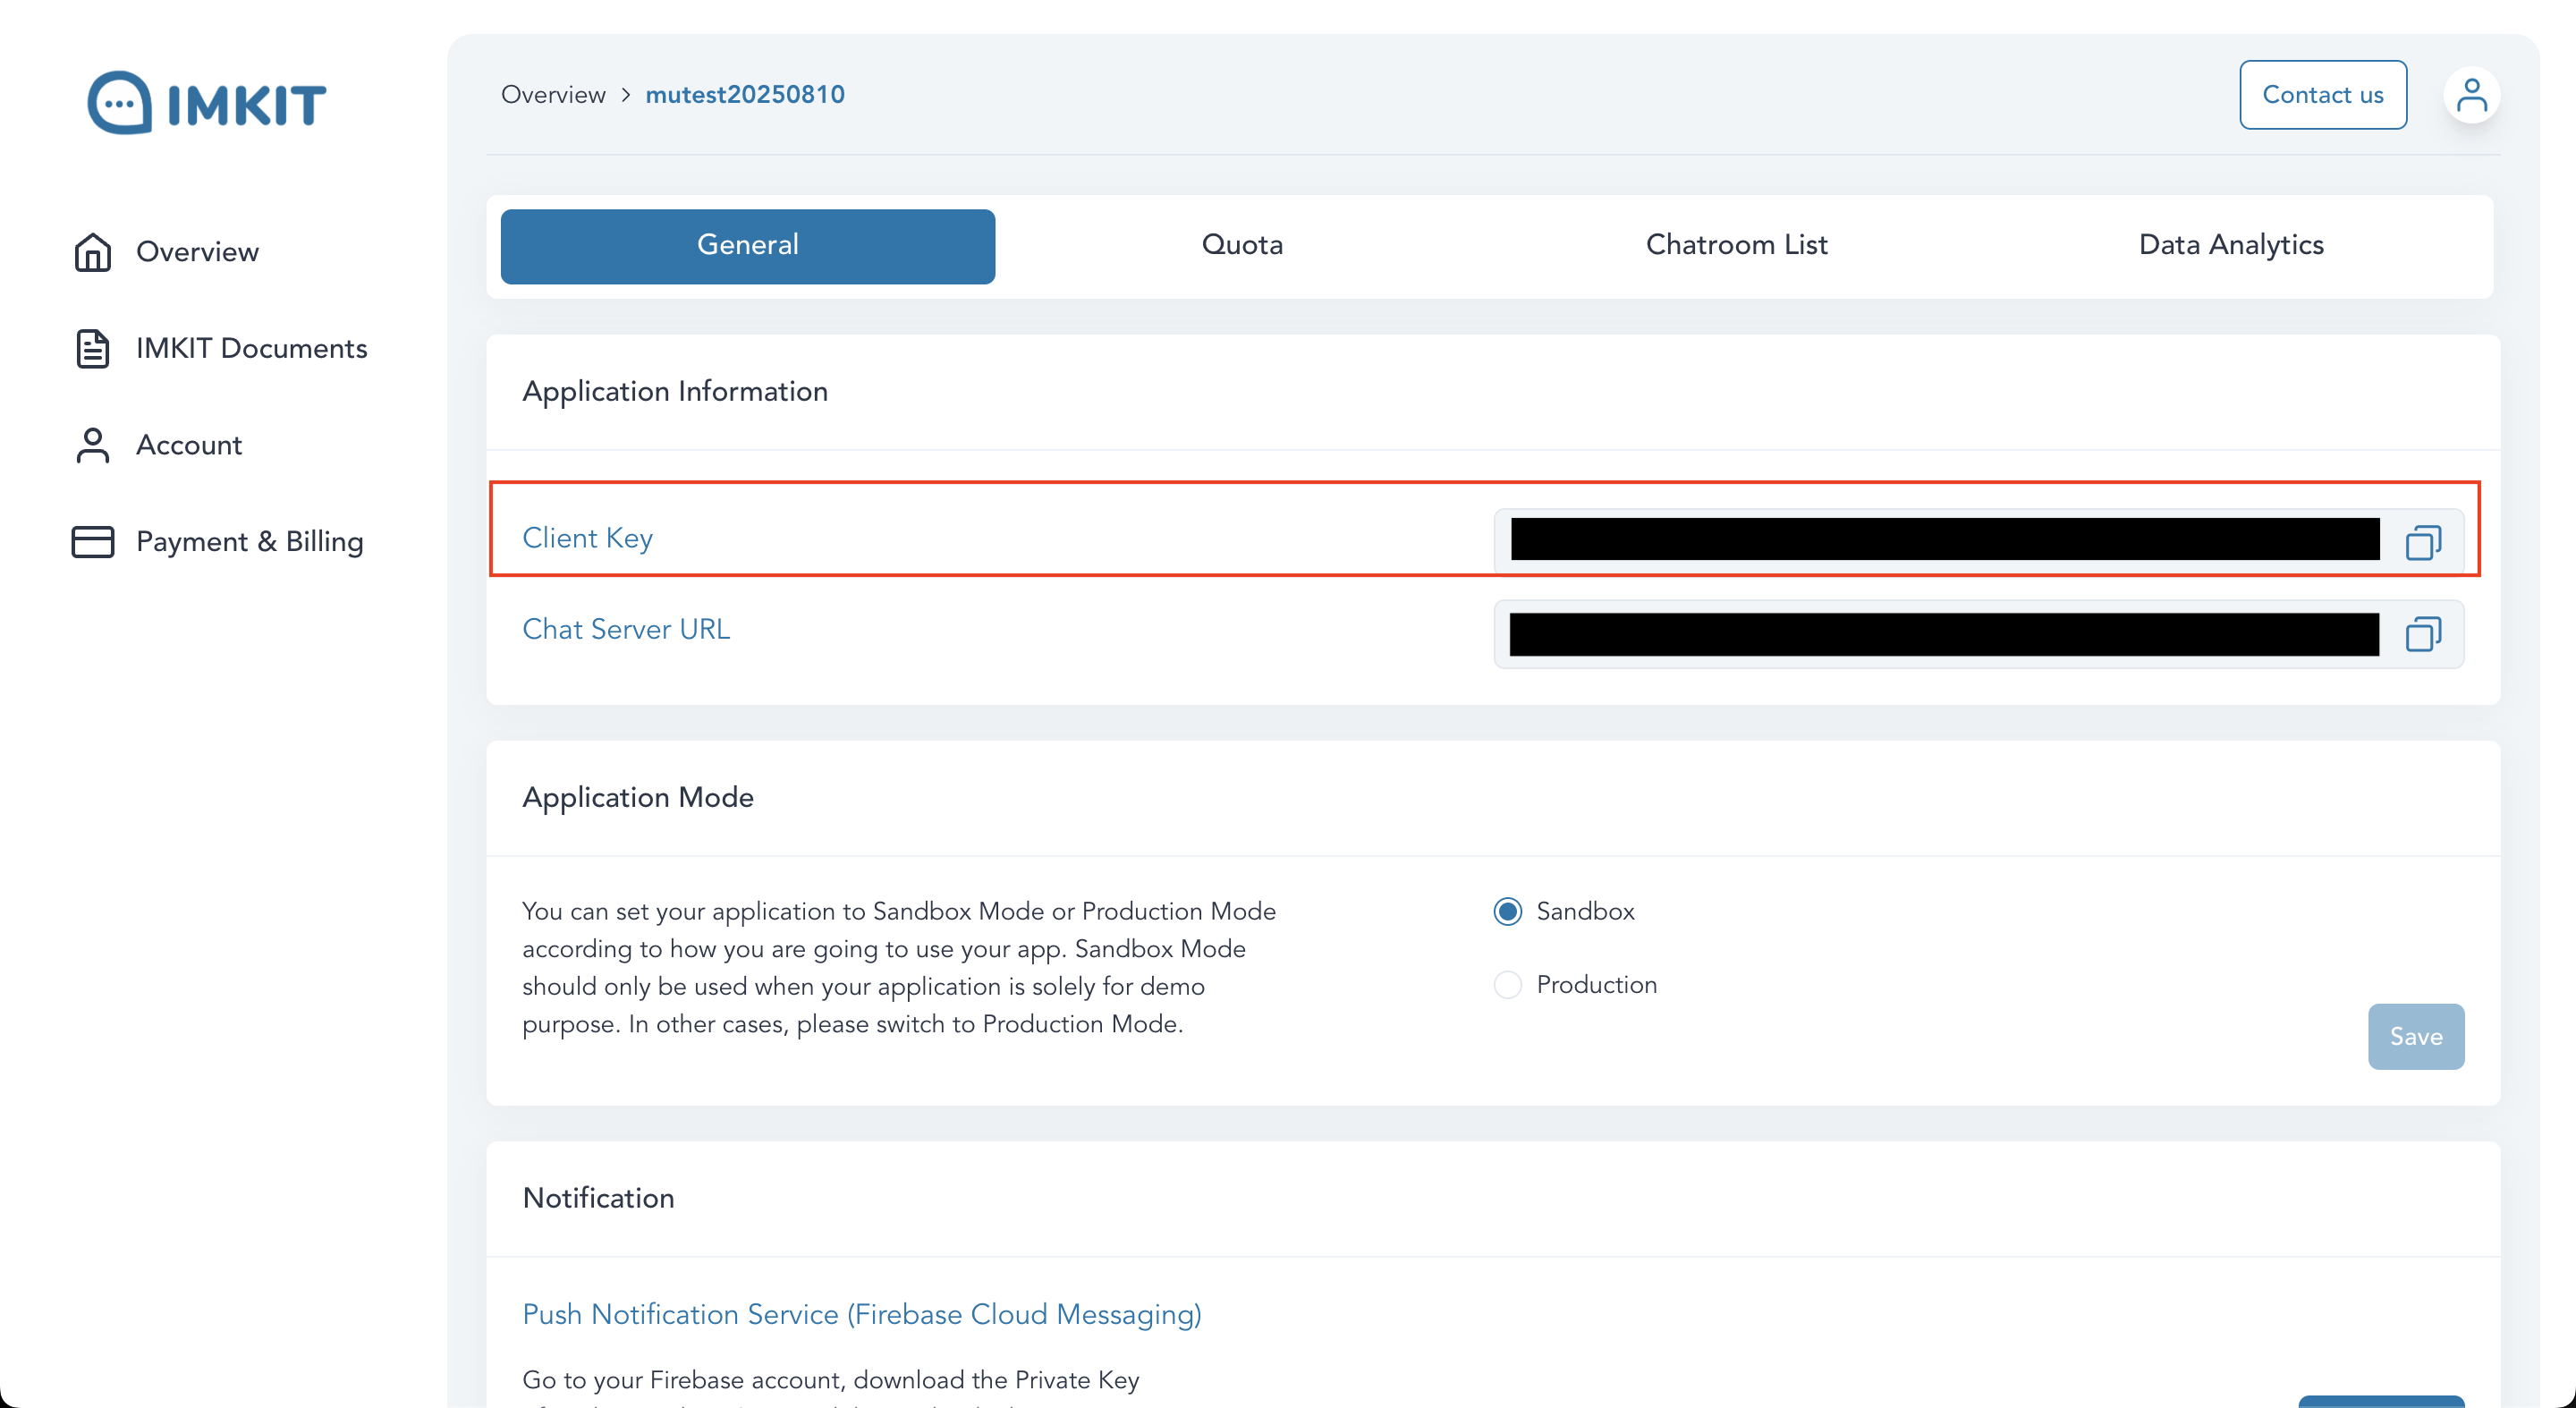Click inside the Client Key field
Screen dimensions: 2576x1408
(x=1944, y=540)
